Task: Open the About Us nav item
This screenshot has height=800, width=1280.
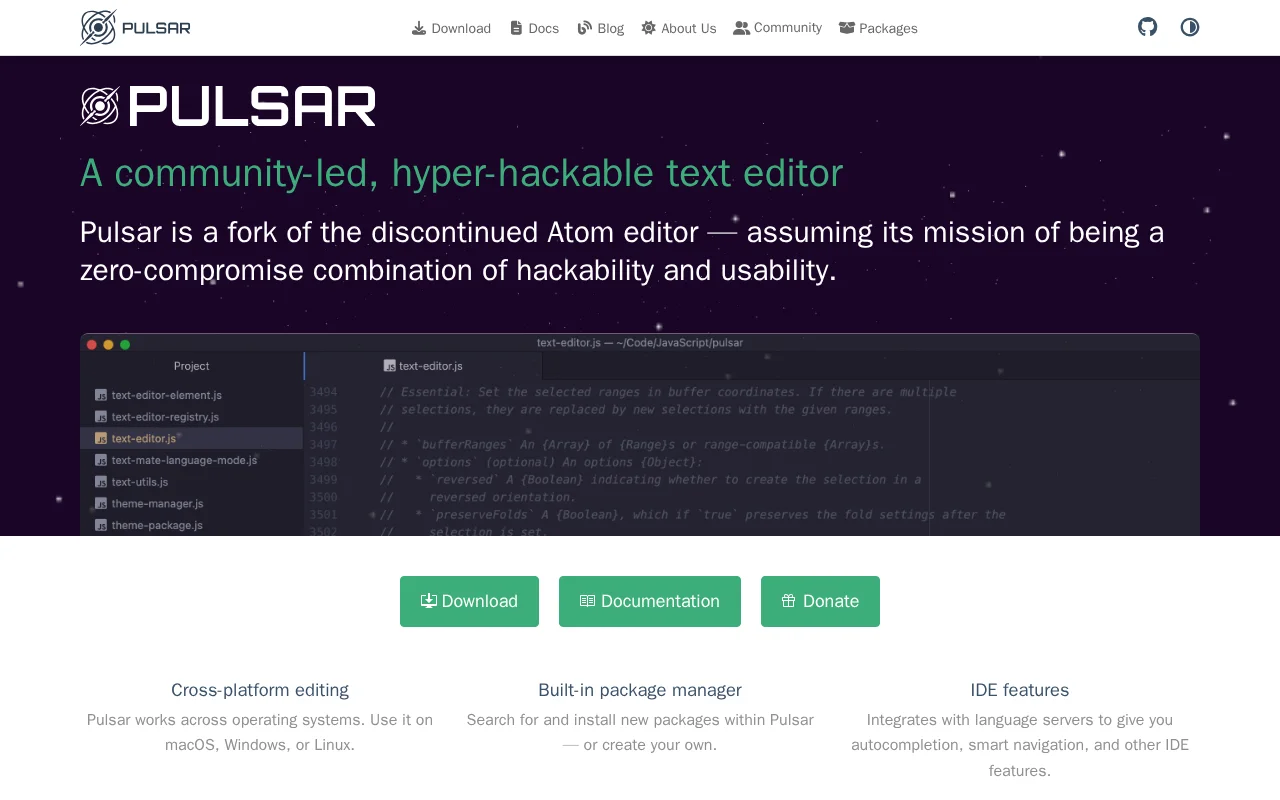Action: pyautogui.click(x=679, y=28)
